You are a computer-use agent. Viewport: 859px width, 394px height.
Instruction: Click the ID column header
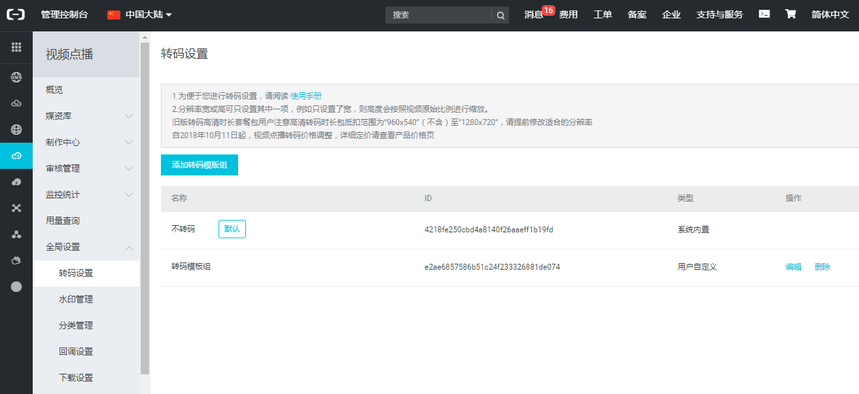pyautogui.click(x=428, y=198)
